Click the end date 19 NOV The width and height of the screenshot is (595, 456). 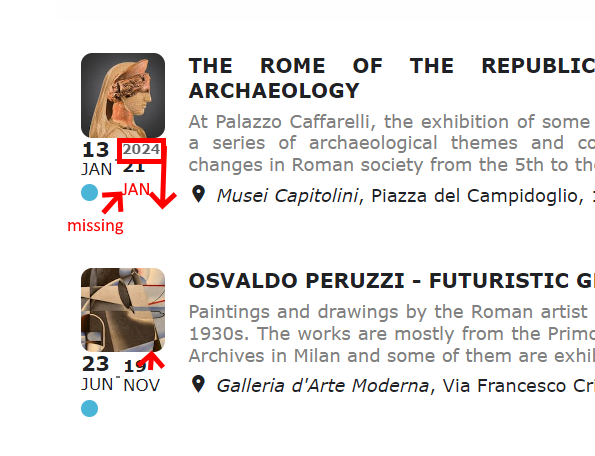142,376
